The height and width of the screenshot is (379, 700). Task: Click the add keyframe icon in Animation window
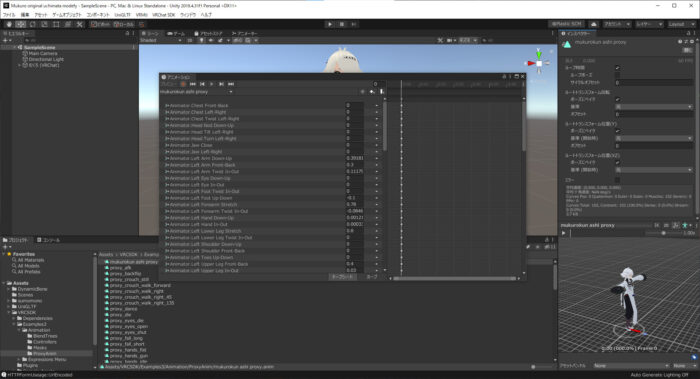pyautogui.click(x=372, y=92)
